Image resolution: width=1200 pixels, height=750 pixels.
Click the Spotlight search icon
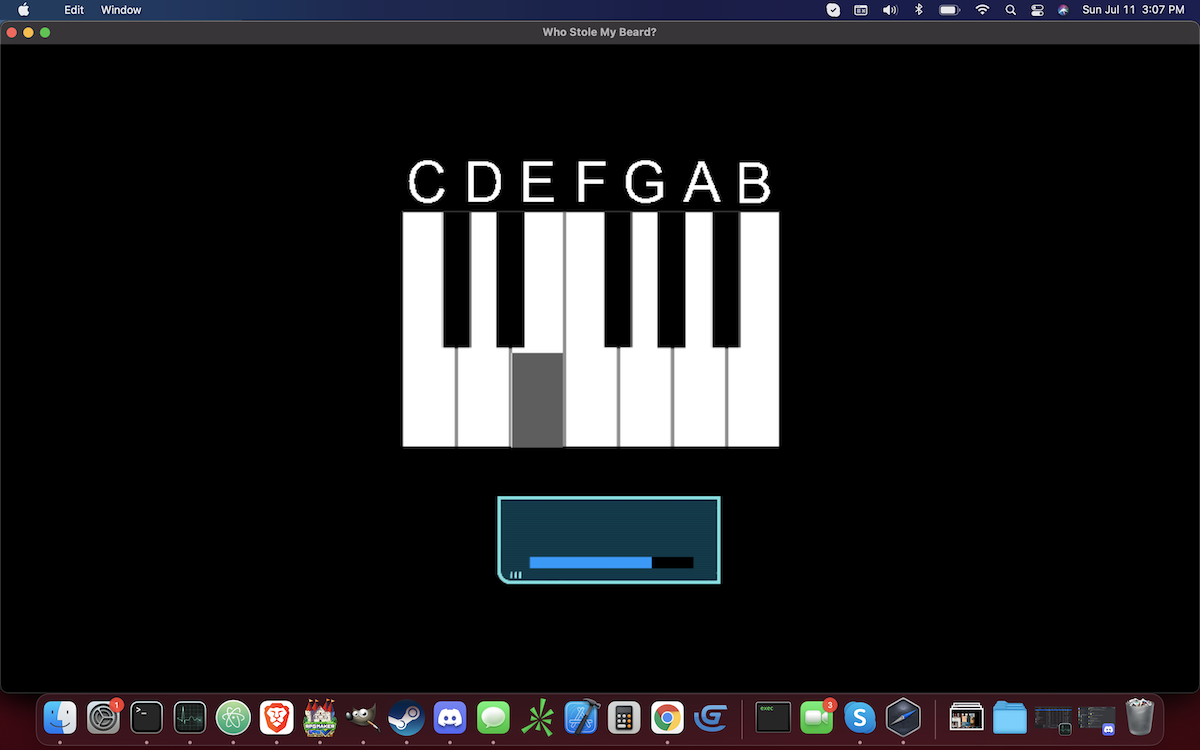(1010, 10)
